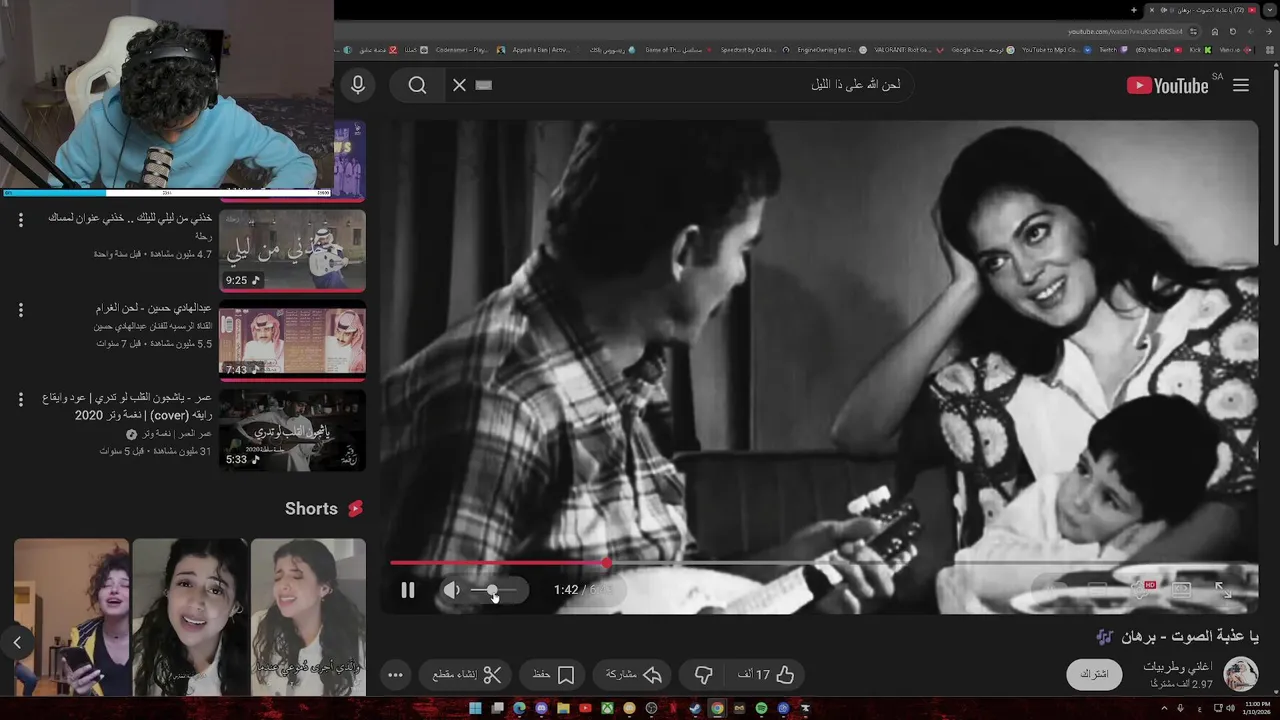Image resolution: width=1280 pixels, height=720 pixels.
Task: Open the Xbox app in taskbar
Action: [x=607, y=709]
